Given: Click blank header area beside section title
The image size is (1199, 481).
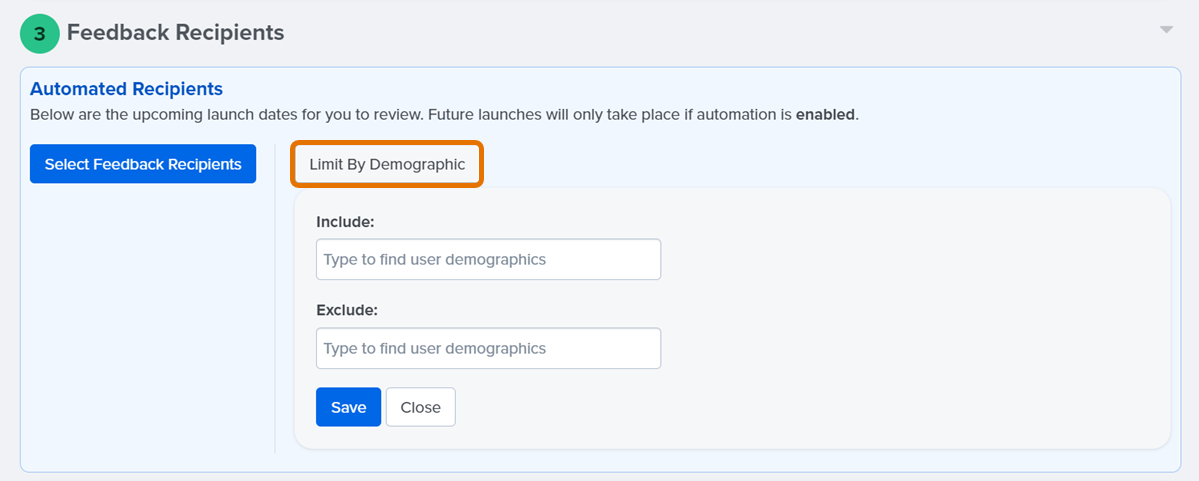Looking at the screenshot, I should pos(719,33).
